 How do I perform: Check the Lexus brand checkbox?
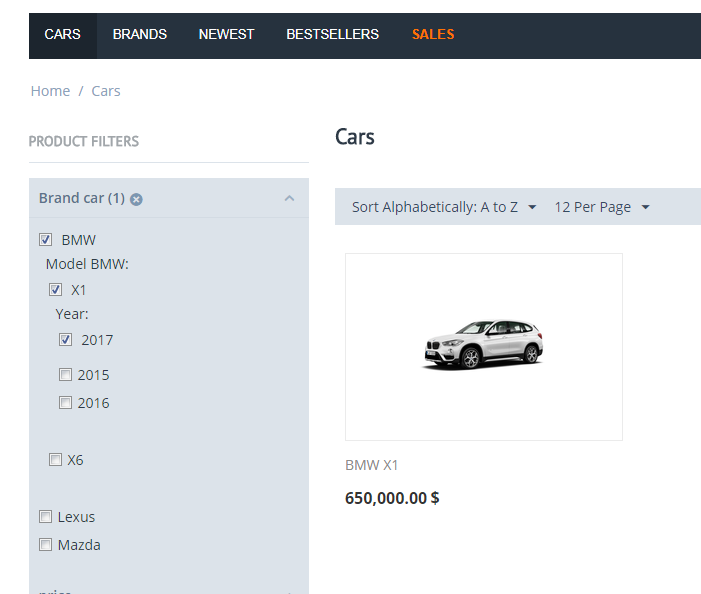click(x=45, y=517)
